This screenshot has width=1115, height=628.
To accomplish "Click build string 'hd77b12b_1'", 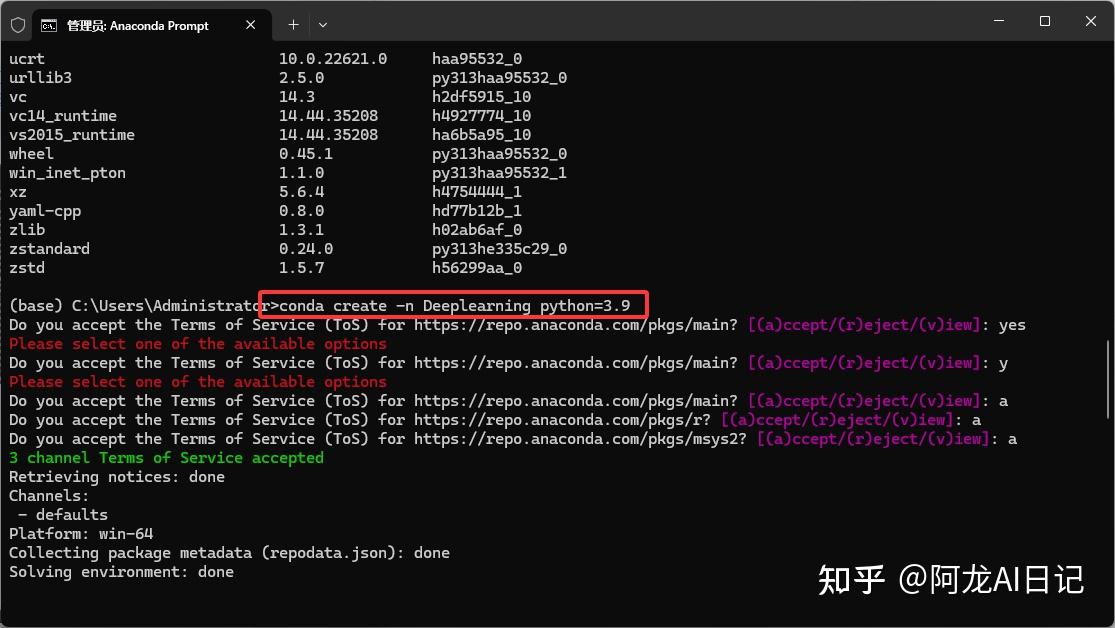I will click(477, 211).
